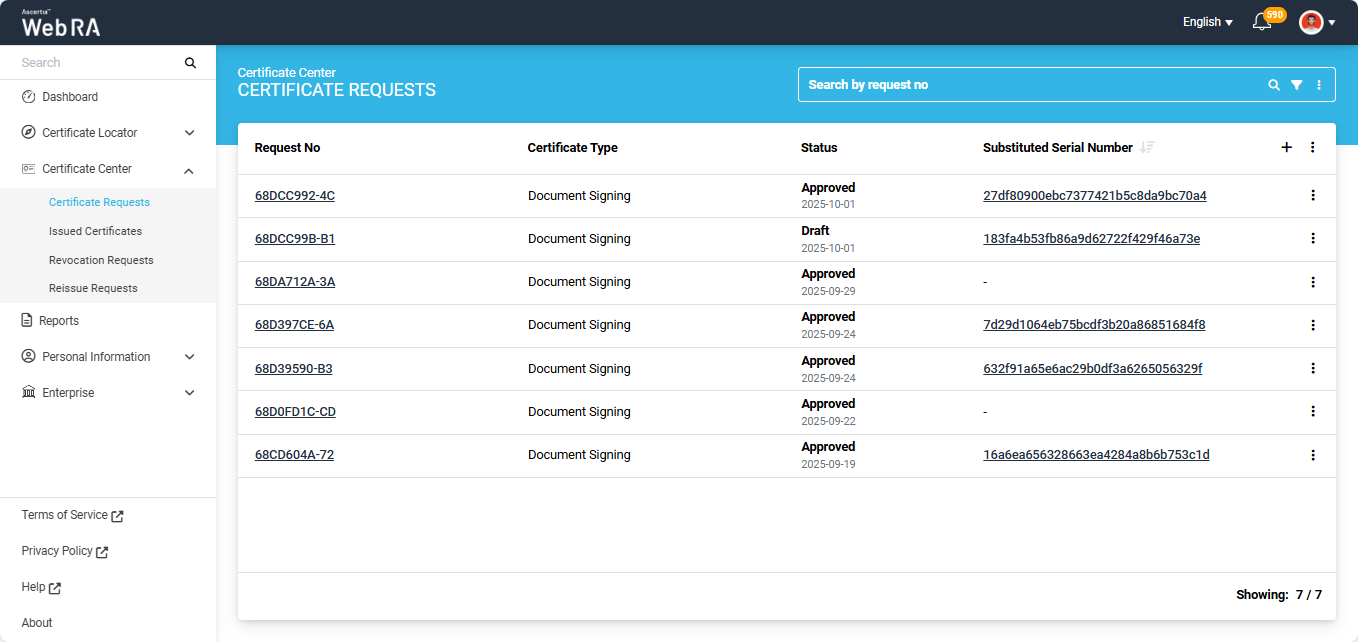Click the filter icon in search bar
Screen dimensions: 1358x642
tap(1296, 85)
